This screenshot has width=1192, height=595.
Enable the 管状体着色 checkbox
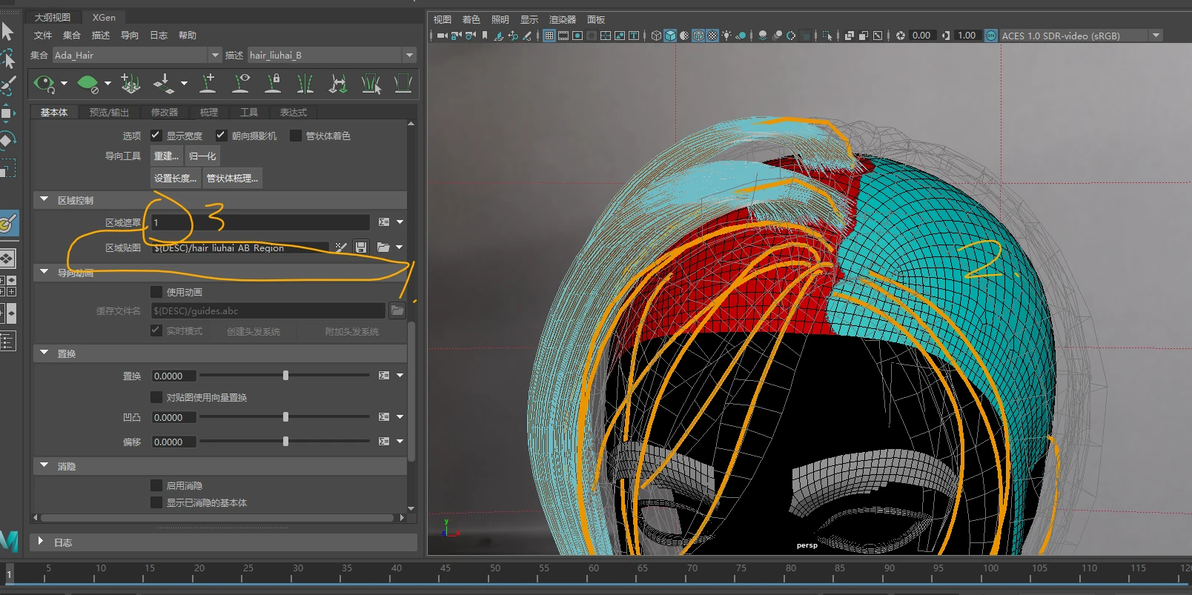point(296,135)
